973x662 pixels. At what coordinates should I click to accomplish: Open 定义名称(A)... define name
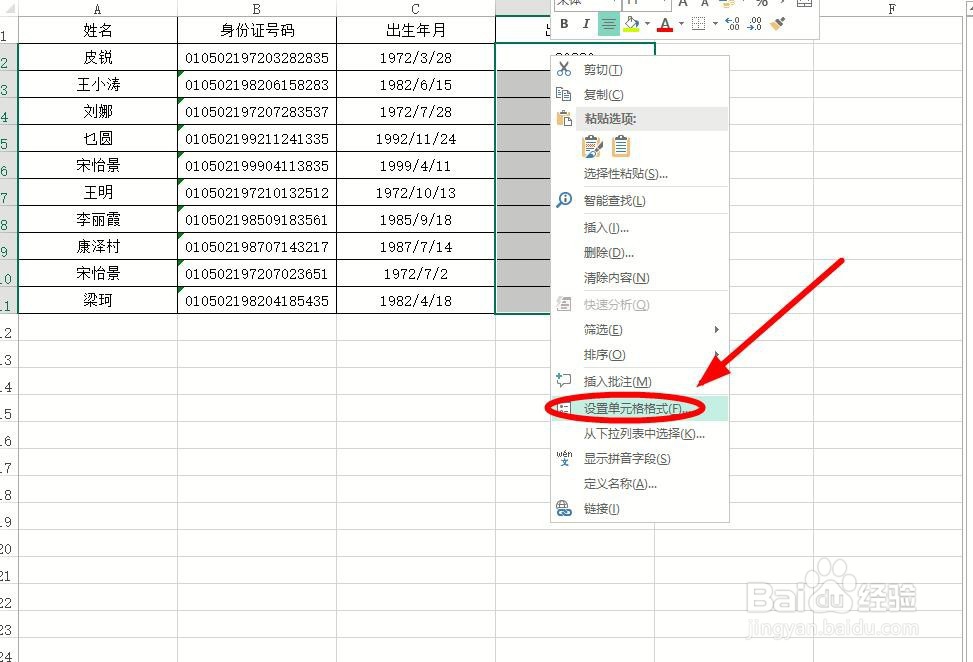640,483
